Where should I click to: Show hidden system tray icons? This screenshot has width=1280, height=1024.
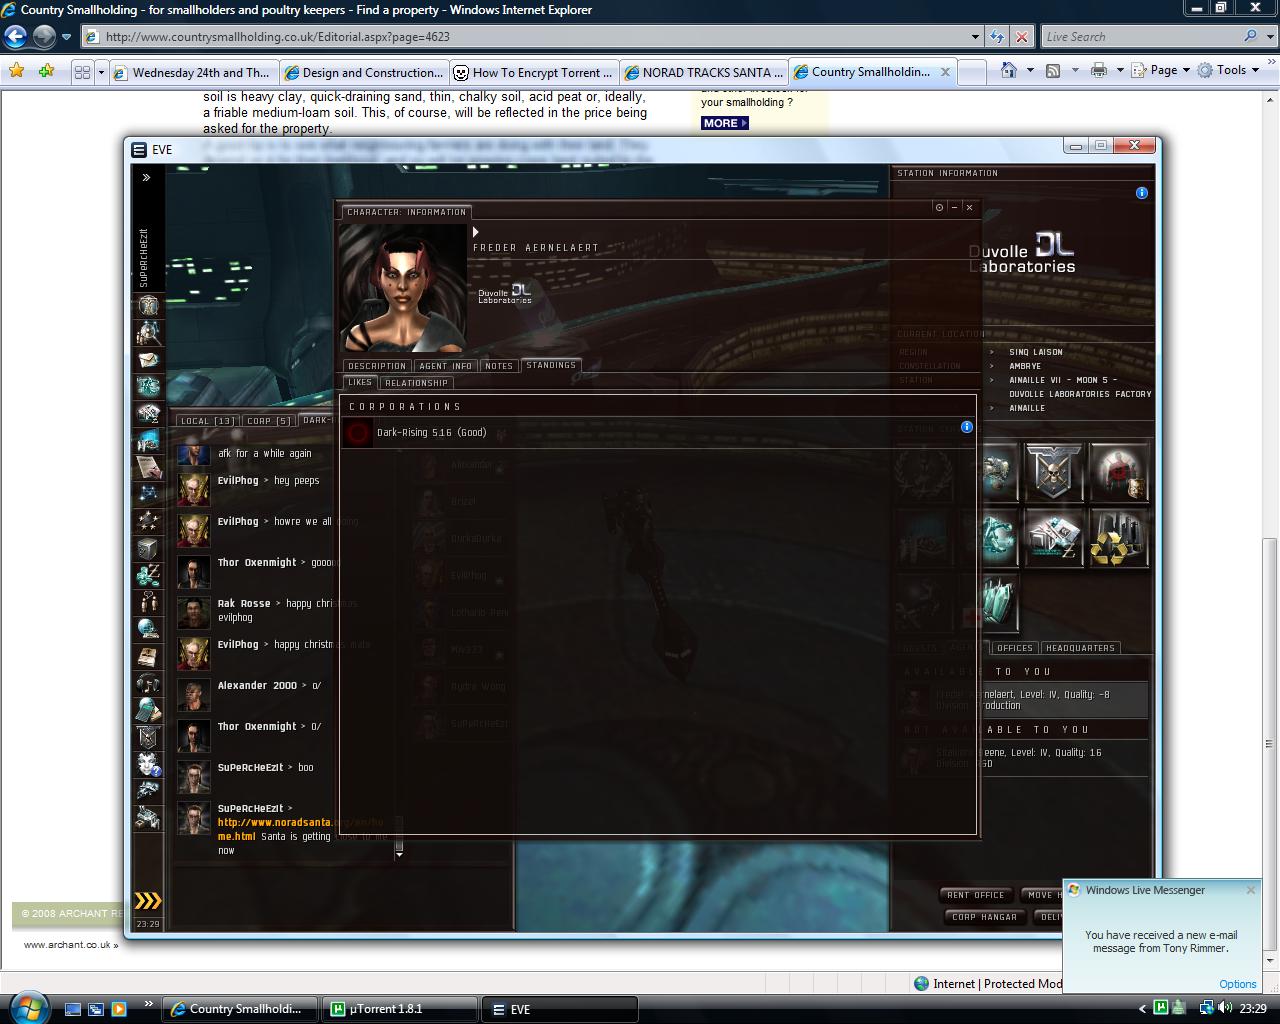point(1143,1009)
